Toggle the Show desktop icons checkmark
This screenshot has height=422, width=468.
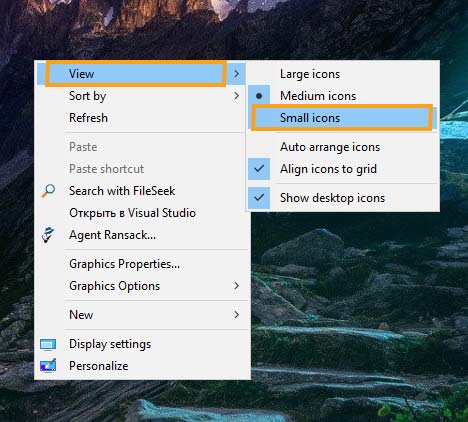[x=259, y=198]
